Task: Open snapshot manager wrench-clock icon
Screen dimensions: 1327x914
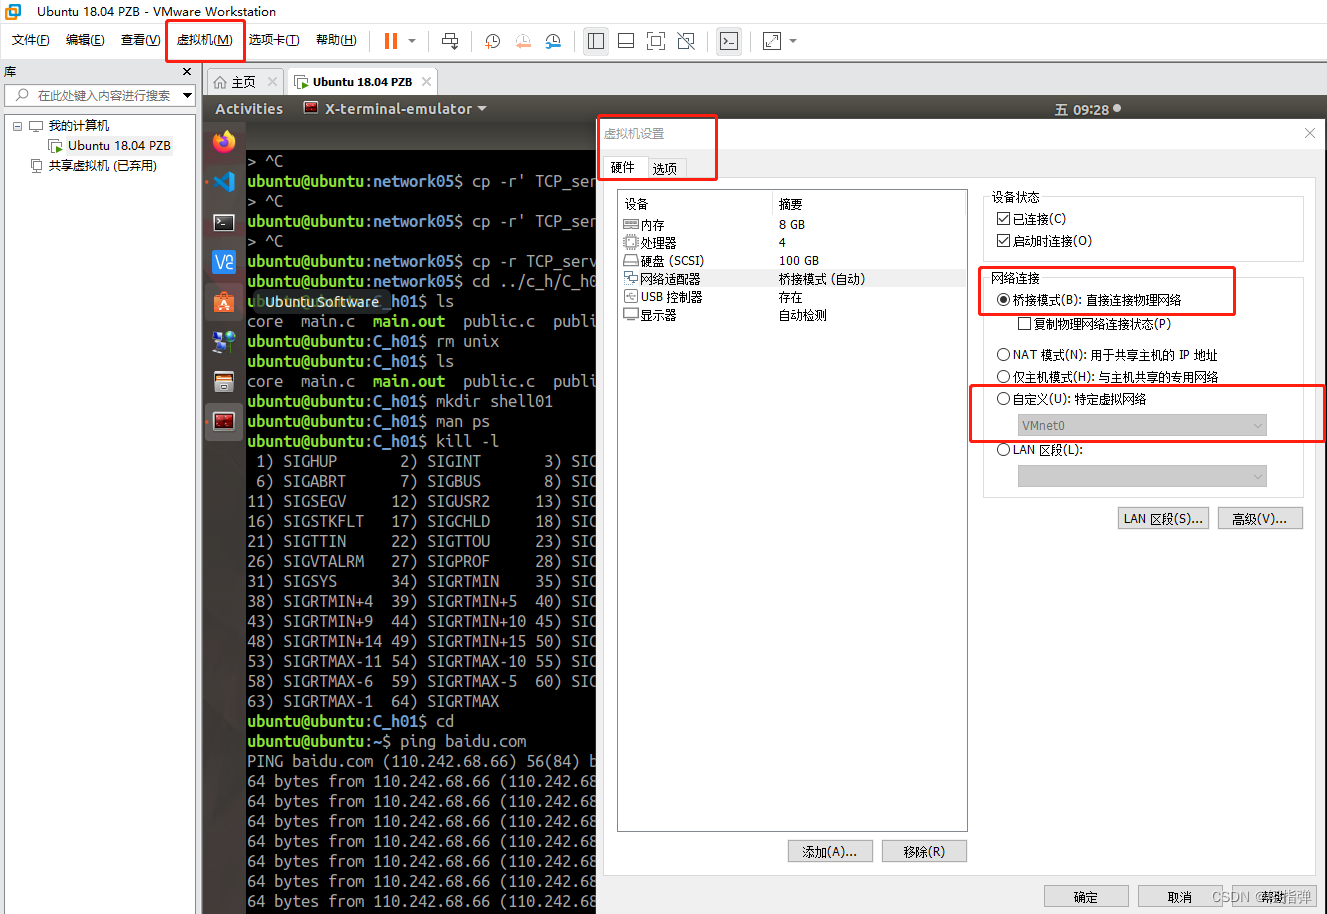Action: [x=553, y=41]
